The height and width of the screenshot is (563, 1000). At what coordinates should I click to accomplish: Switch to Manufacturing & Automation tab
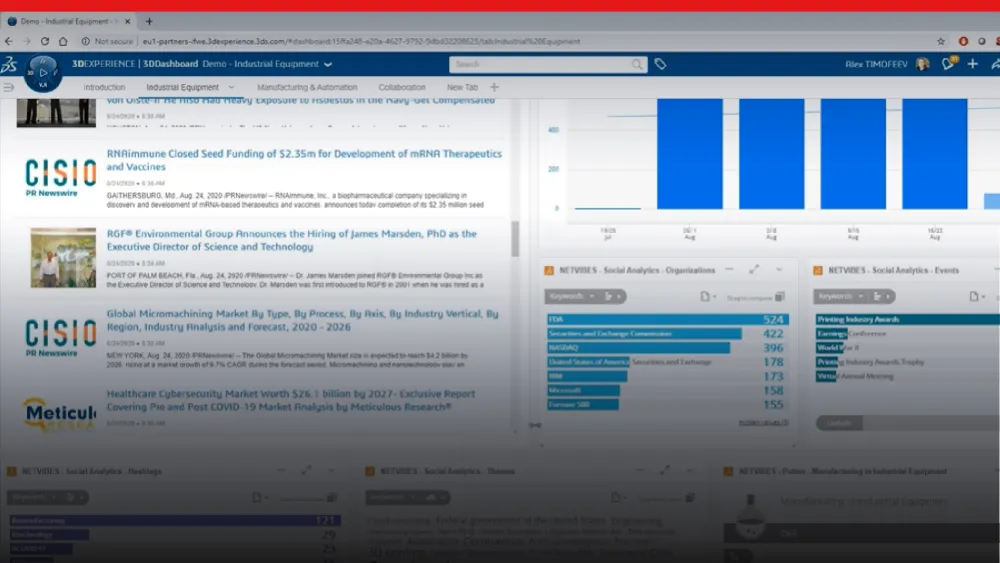(307, 87)
